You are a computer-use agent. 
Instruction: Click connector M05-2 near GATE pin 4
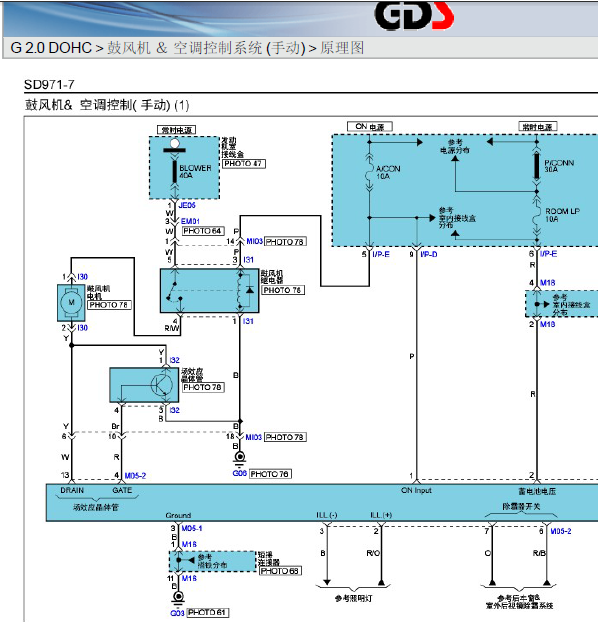tap(135, 476)
